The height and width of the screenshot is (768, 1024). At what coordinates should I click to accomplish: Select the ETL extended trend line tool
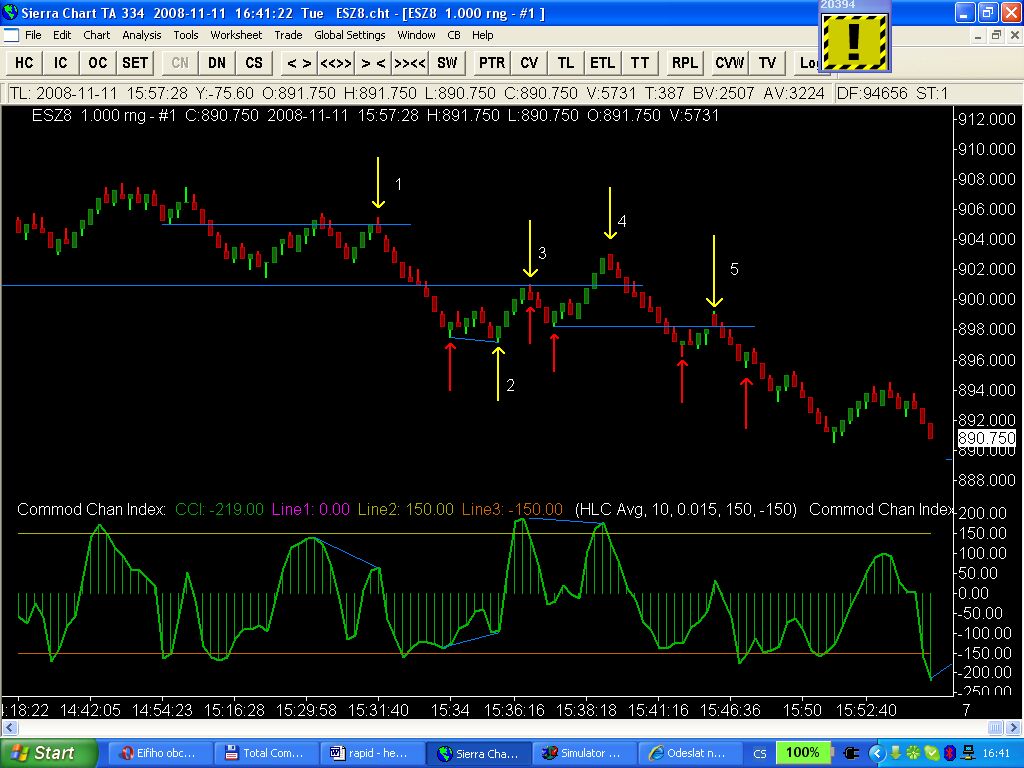pos(602,63)
